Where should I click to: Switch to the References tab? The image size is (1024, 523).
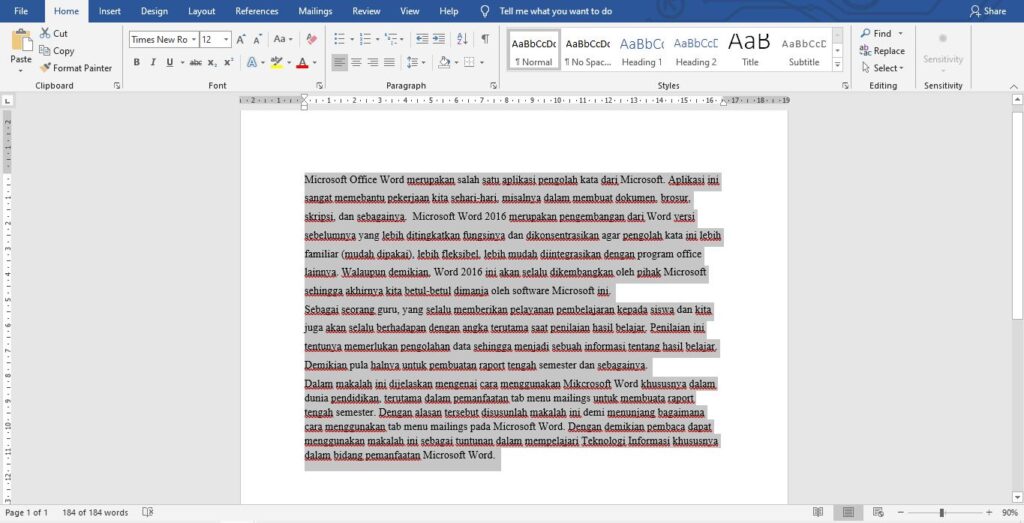[257, 11]
